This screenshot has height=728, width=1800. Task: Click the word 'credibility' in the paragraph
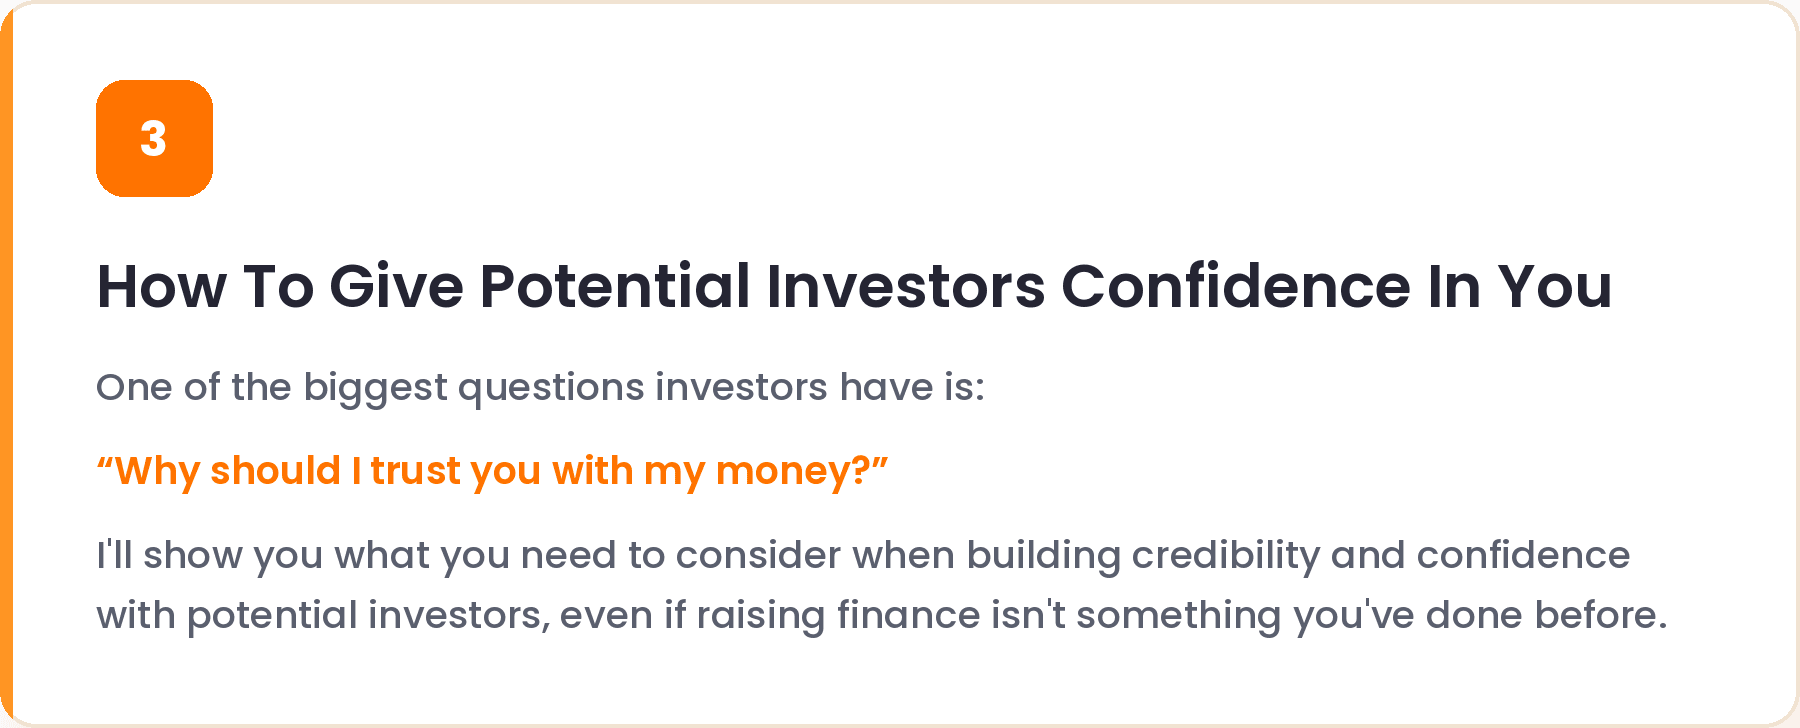click(1226, 556)
